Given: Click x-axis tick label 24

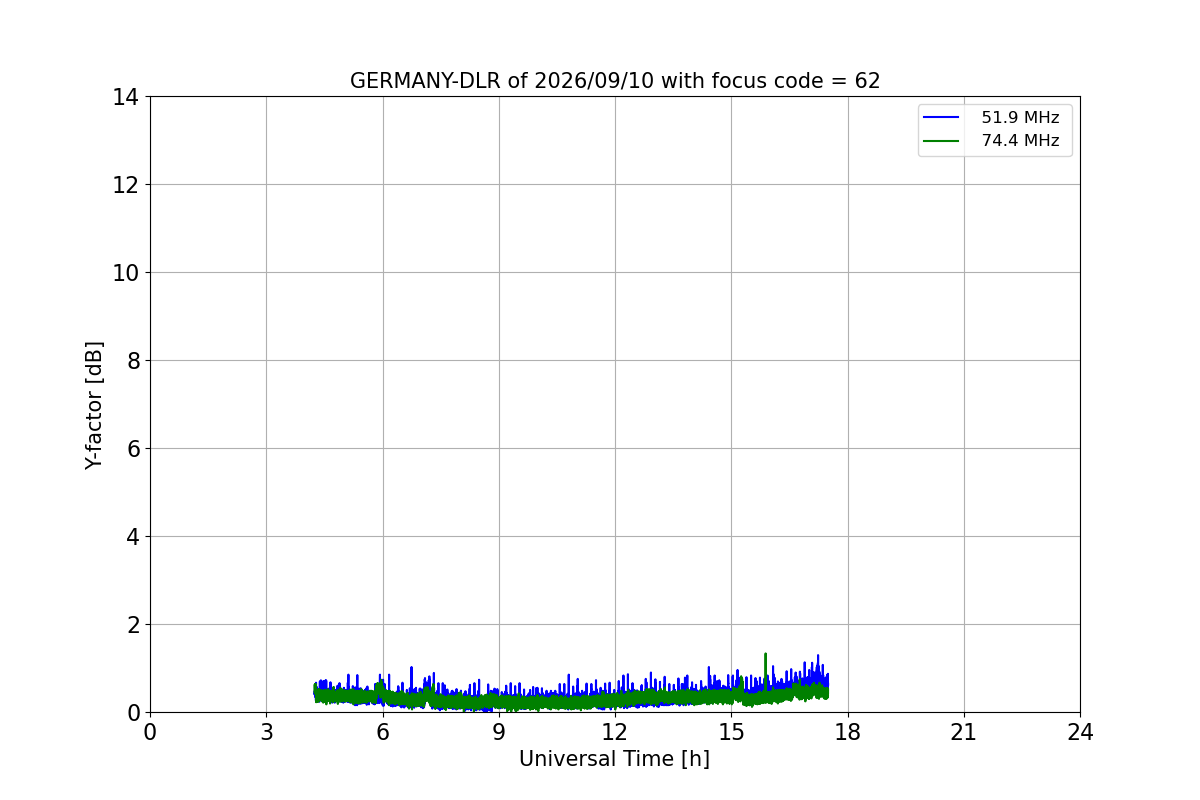Looking at the screenshot, I should click(1080, 732).
